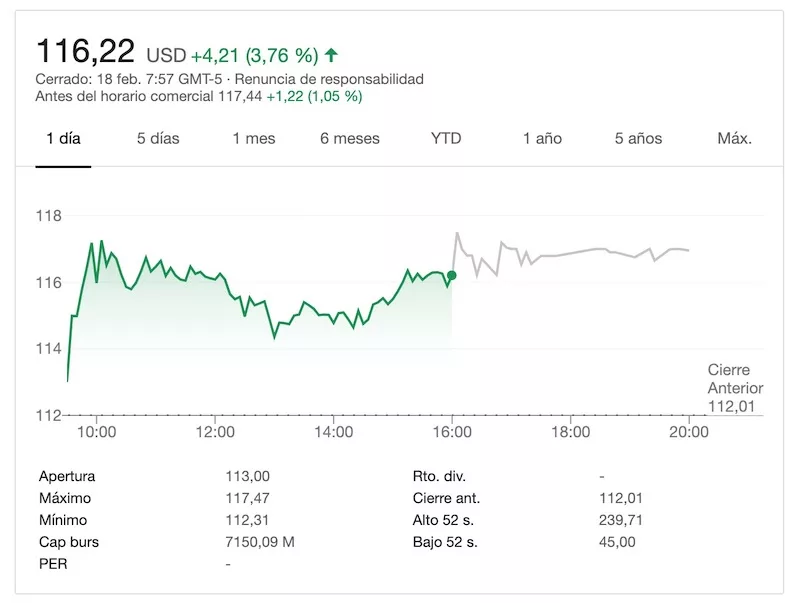Viewport: 800px width, 603px height.
Task: Click the 20:00 time axis label
Action: (x=688, y=432)
